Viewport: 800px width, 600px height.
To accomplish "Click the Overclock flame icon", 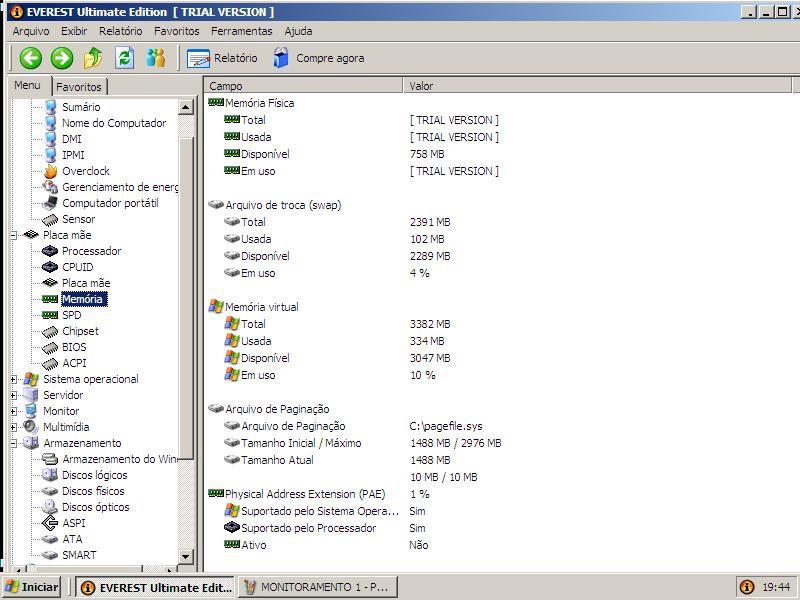I will click(x=50, y=171).
